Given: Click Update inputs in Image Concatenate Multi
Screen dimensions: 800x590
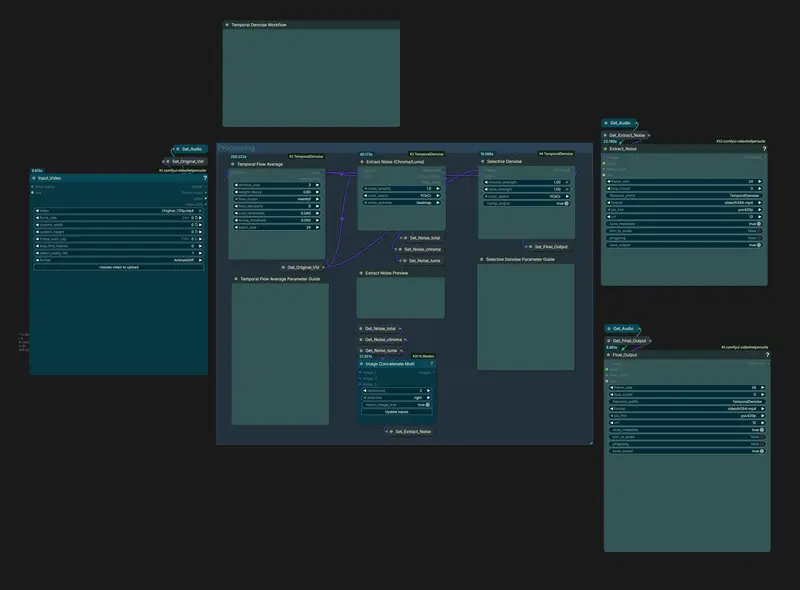Looking at the screenshot, I should [x=397, y=412].
